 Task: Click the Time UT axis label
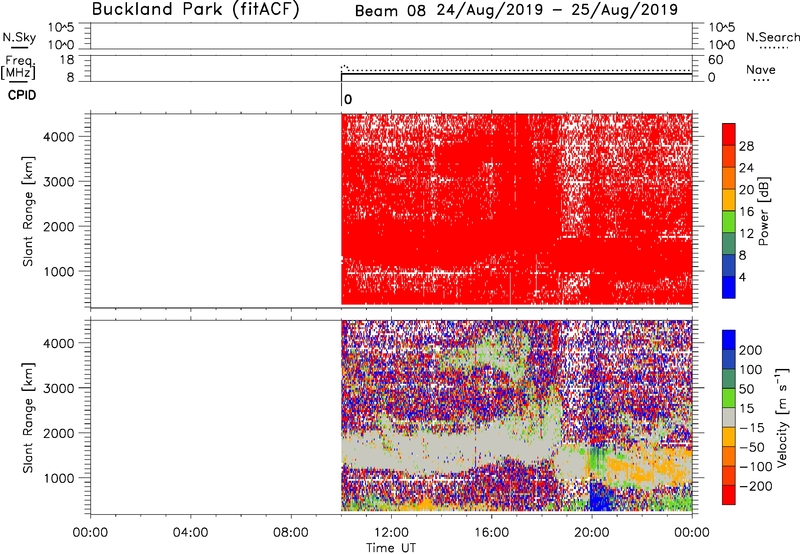click(391, 548)
